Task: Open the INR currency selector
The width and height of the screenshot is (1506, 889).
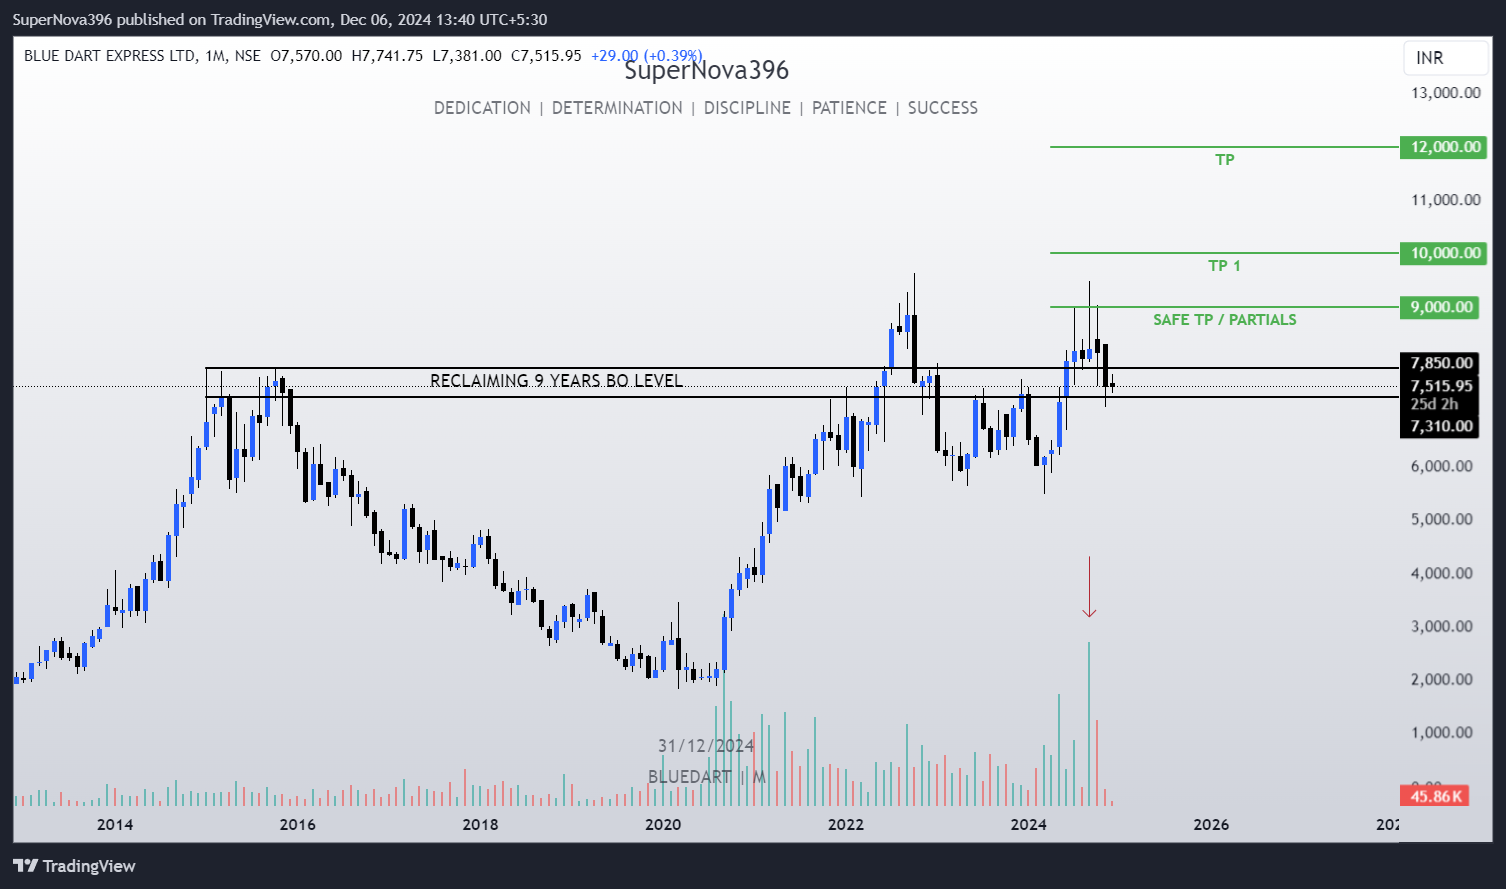Action: [1445, 58]
